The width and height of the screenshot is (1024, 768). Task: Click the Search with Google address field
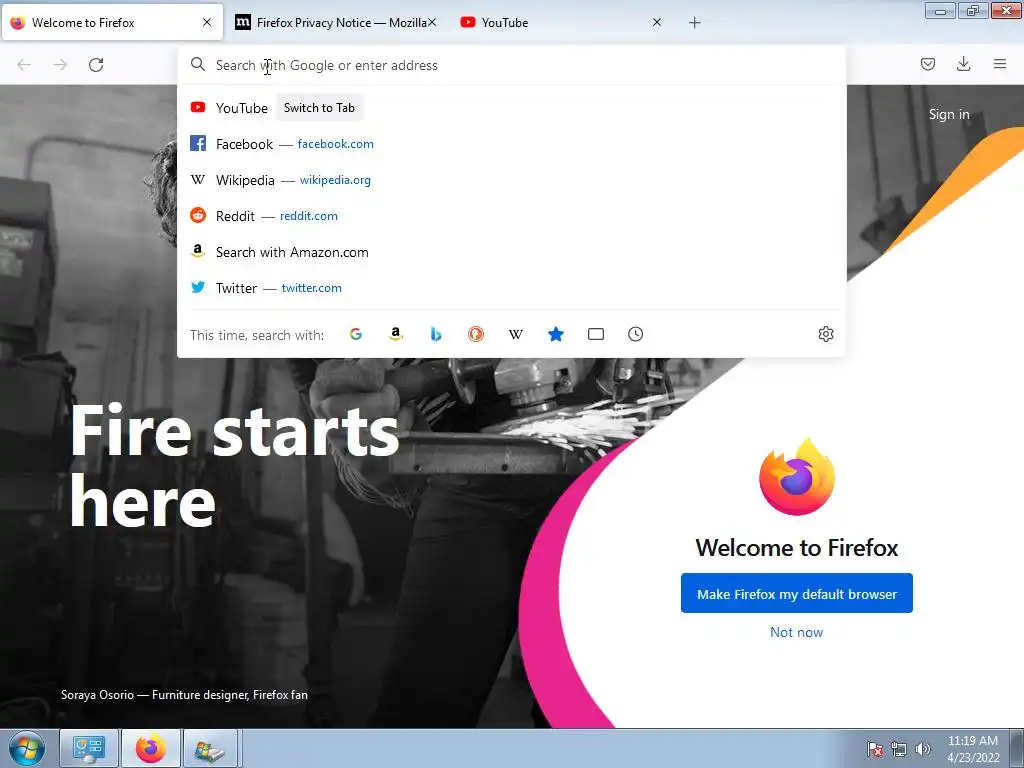click(511, 65)
